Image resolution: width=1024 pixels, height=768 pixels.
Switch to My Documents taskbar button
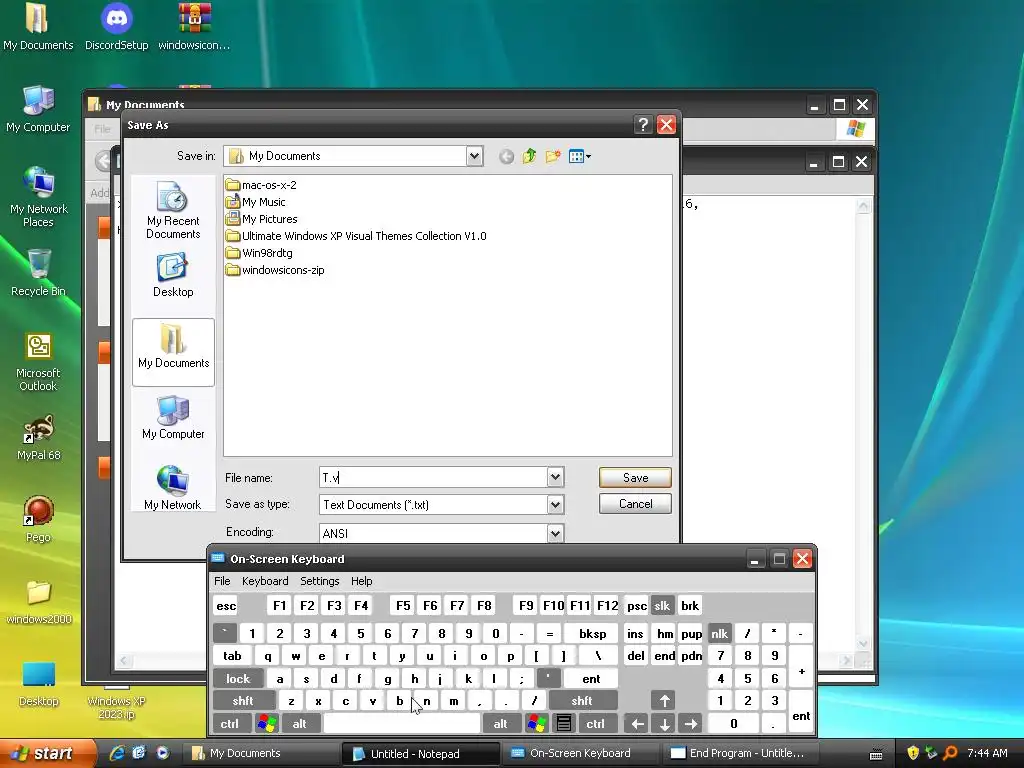259,753
